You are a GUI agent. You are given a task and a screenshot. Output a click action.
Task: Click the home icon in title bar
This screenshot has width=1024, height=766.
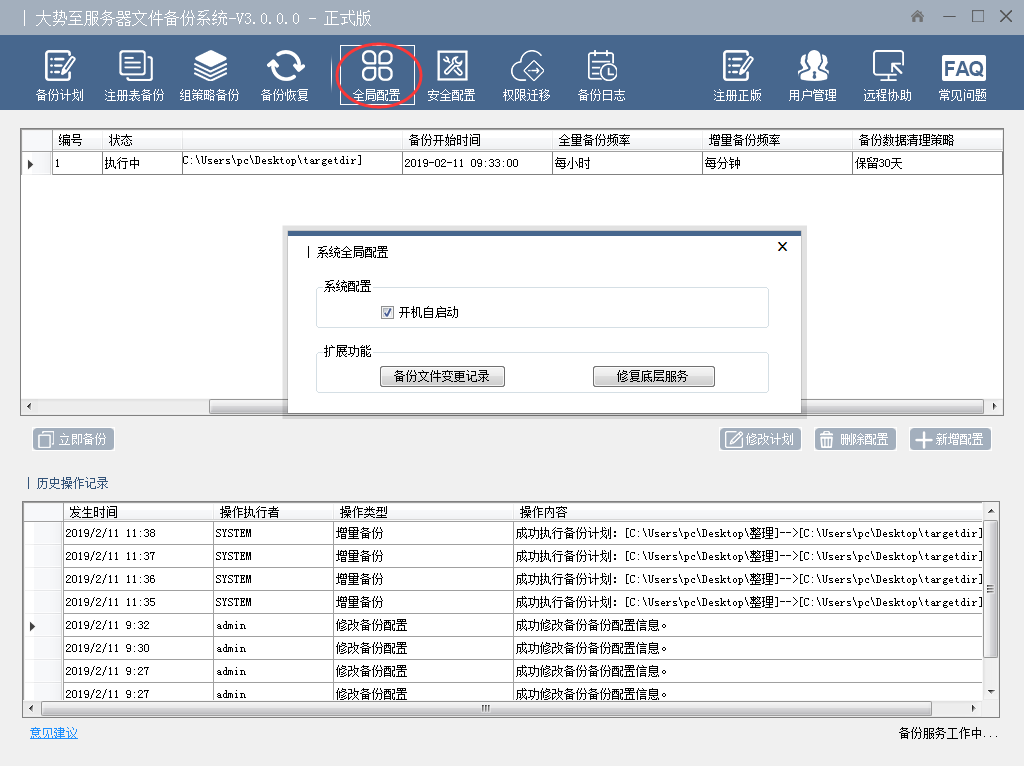coord(917,17)
